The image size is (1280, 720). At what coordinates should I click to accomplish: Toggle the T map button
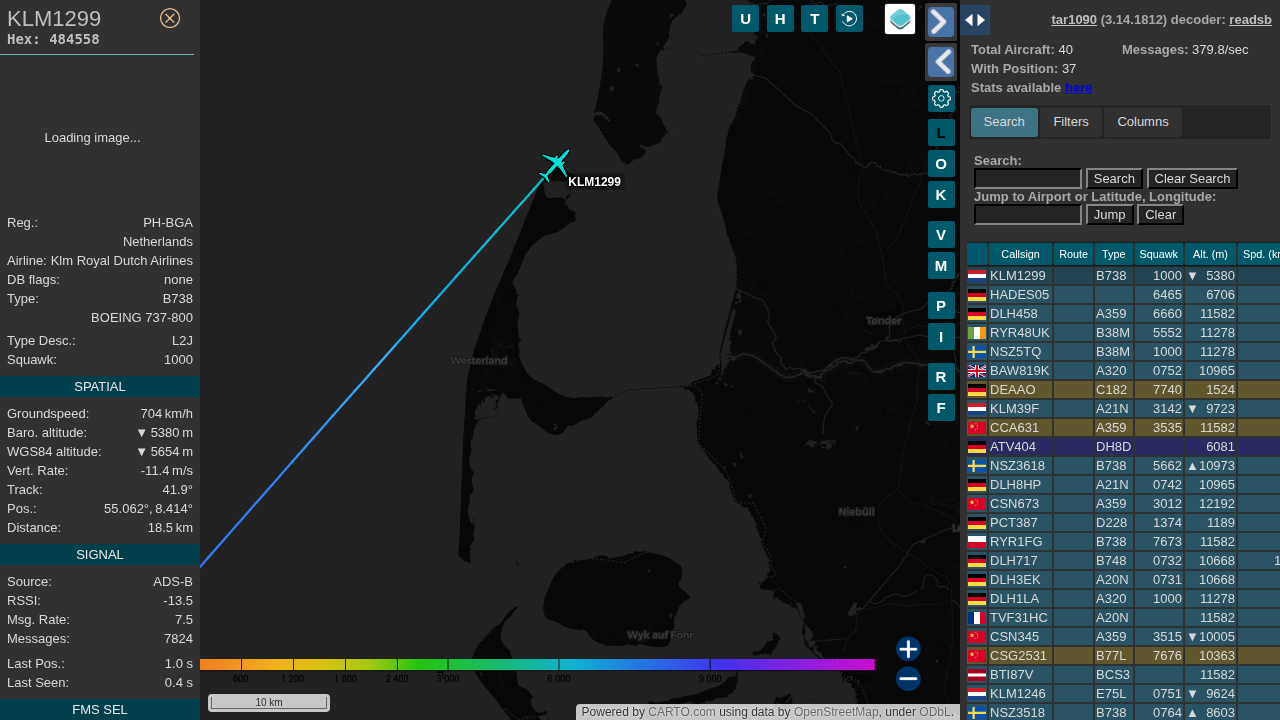814,18
